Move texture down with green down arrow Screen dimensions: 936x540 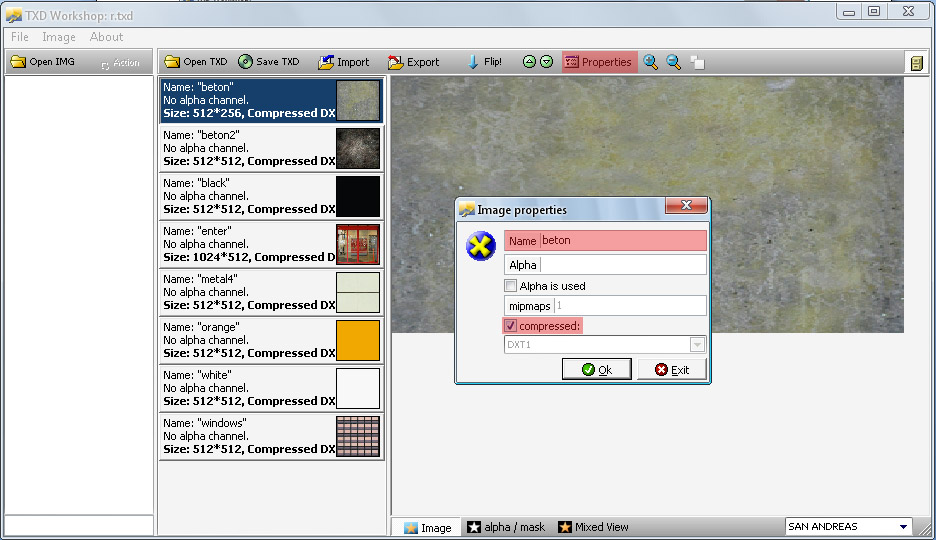(x=547, y=62)
